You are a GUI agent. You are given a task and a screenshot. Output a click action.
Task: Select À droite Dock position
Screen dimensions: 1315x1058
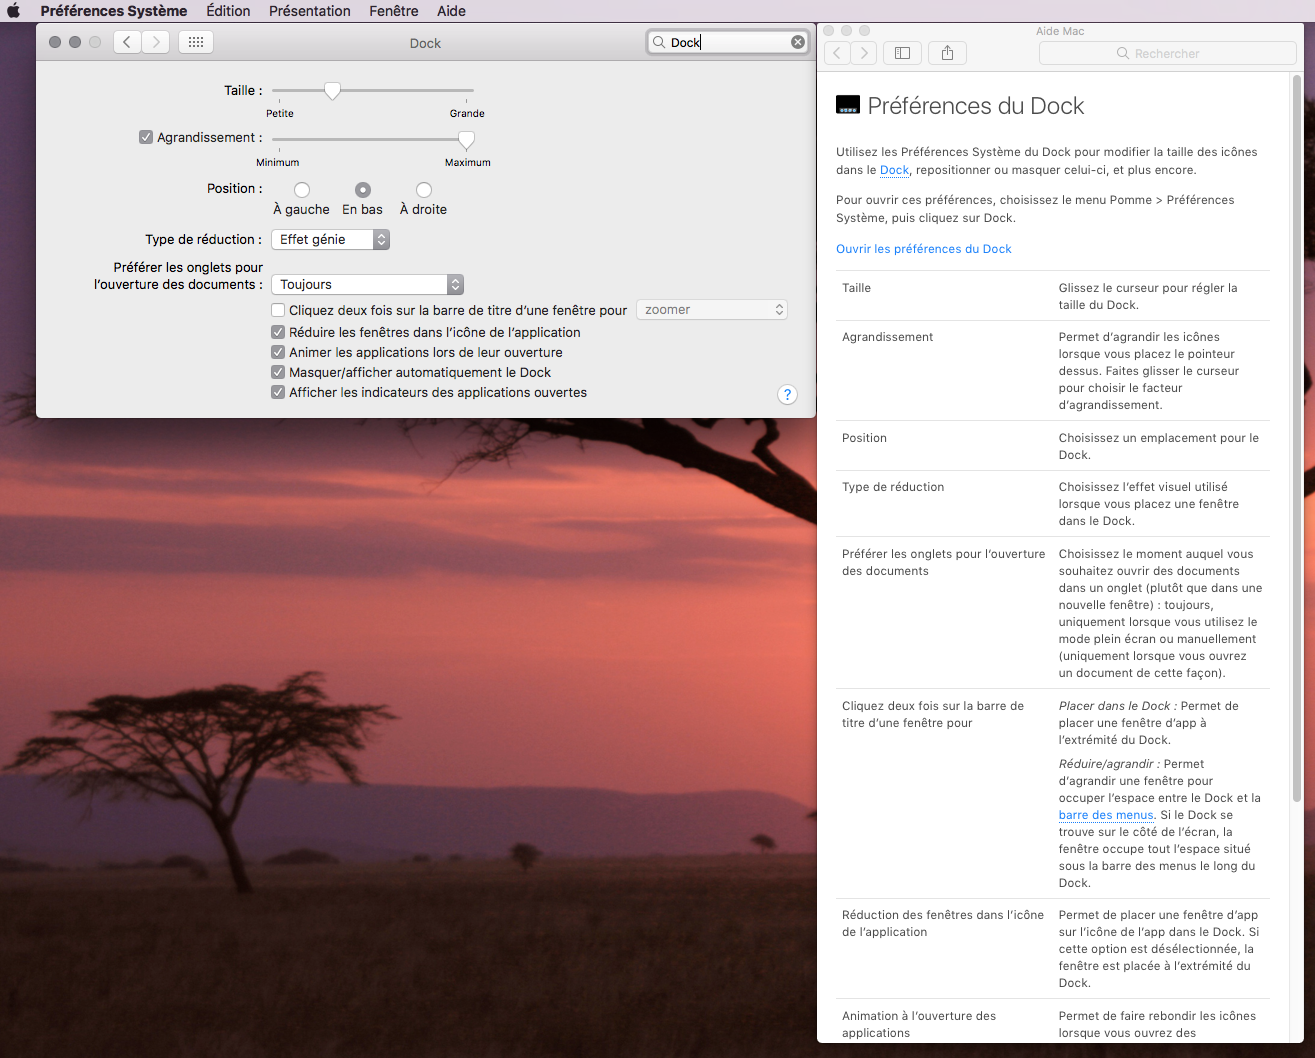424,190
